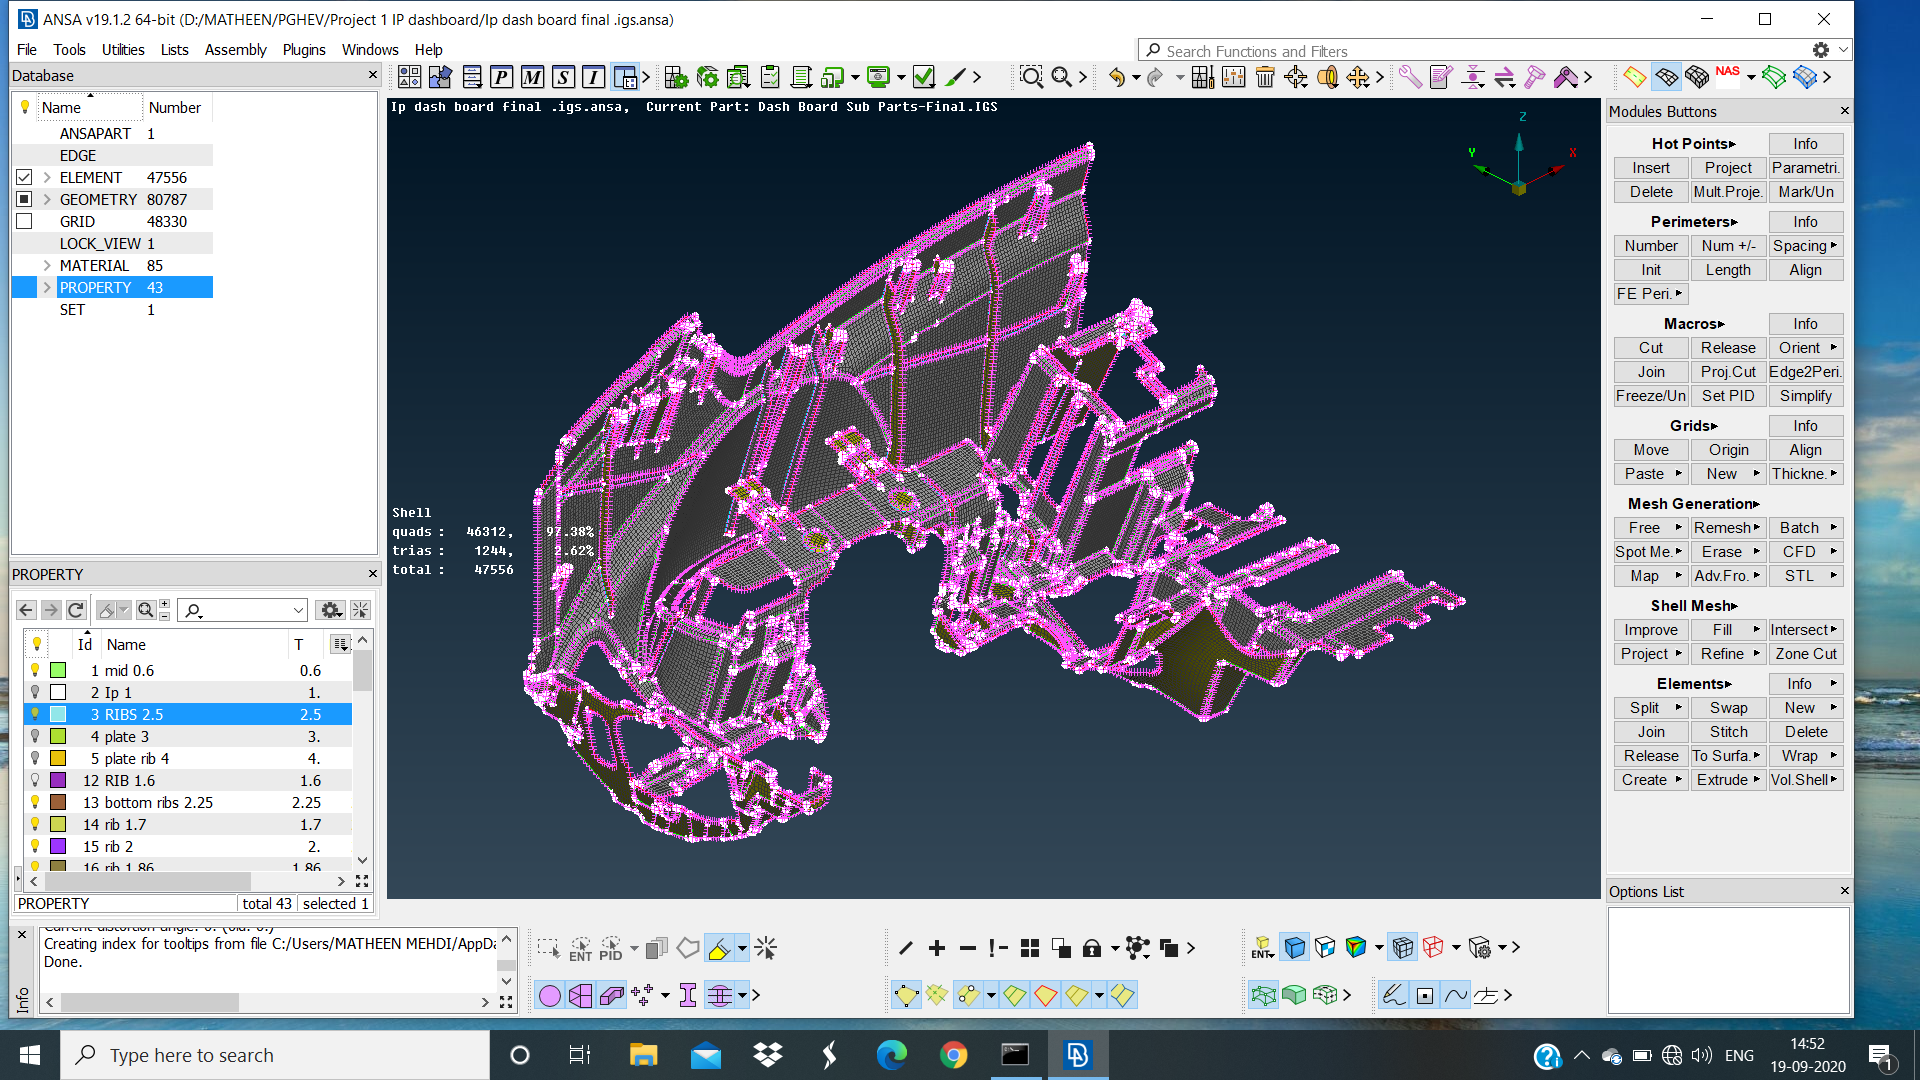Open the search filter dropdown in PROPERTY panel
Viewport: 1920px width, 1080px height.
[297, 609]
